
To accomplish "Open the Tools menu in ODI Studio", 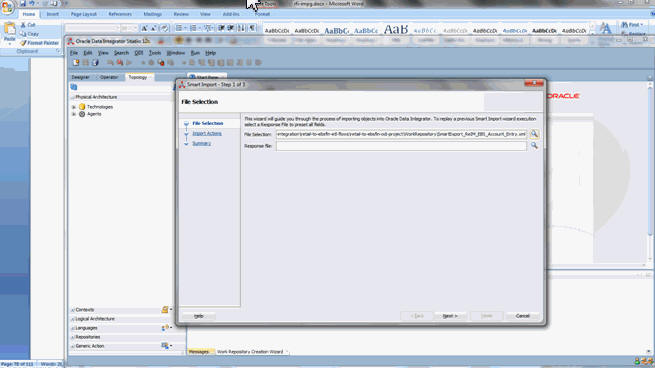I will (x=155, y=53).
